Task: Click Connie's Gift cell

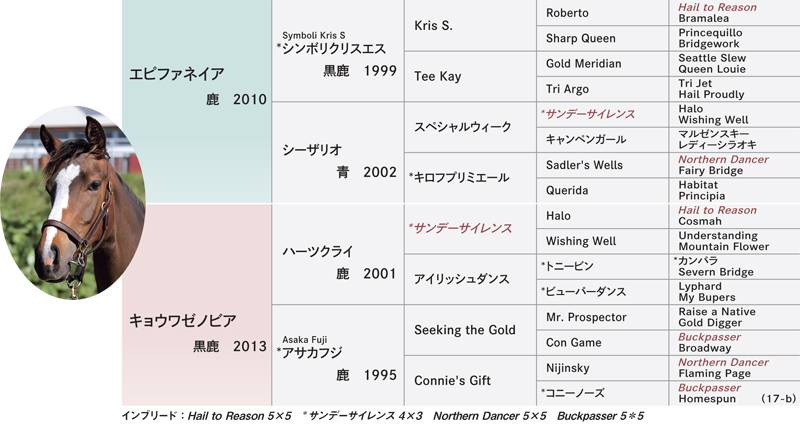Action: 470,381
